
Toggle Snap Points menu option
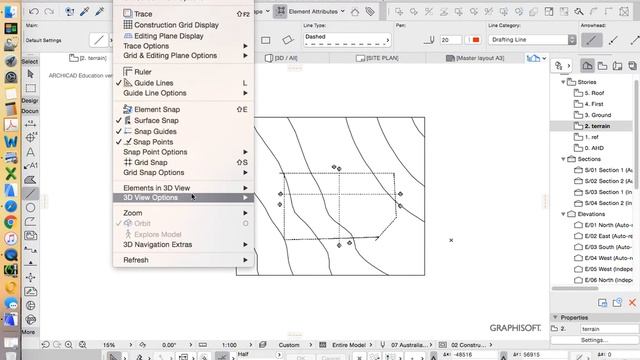[x=183, y=142]
